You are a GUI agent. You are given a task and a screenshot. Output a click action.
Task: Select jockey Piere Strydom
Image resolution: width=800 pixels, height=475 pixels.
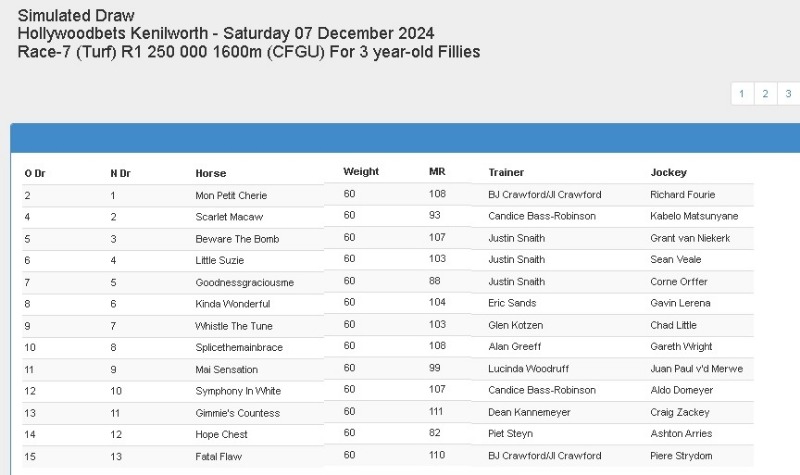tap(682, 456)
